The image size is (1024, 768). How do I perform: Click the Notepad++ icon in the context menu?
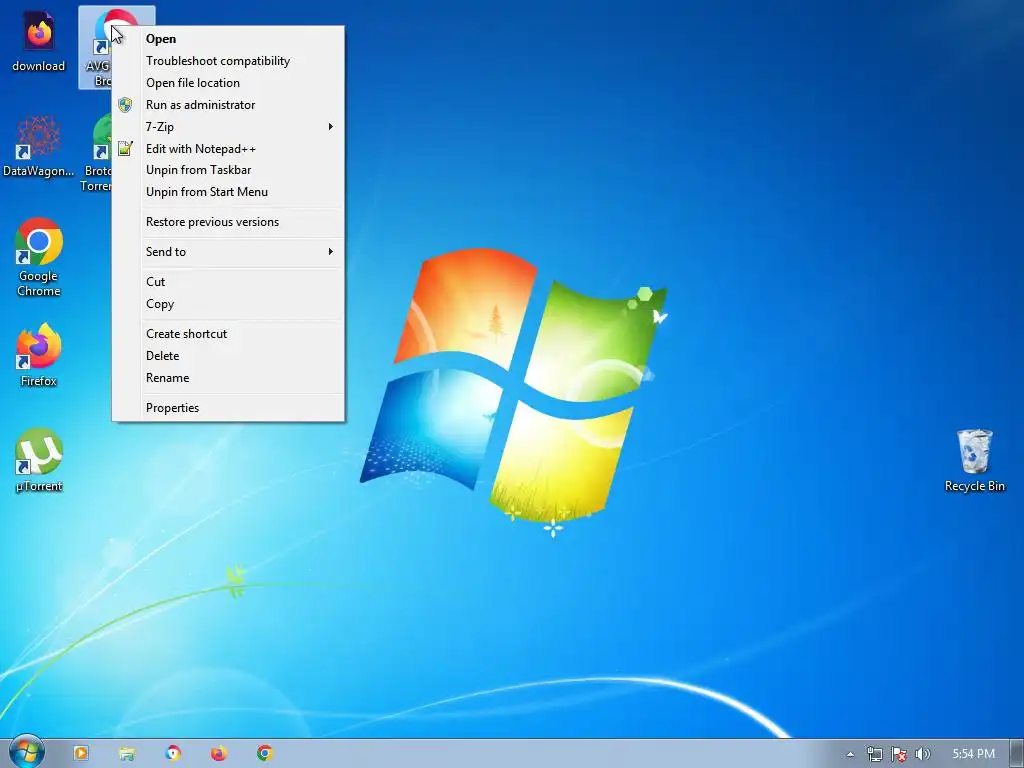click(125, 149)
